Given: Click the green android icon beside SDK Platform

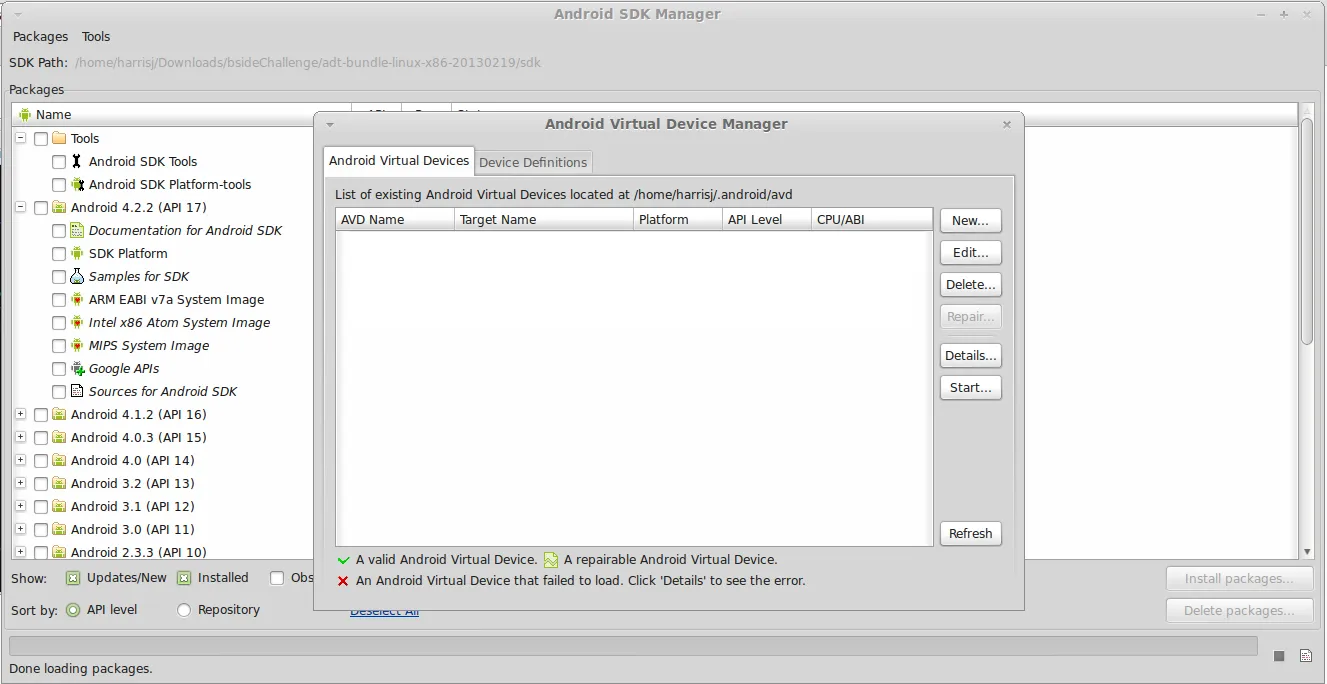Looking at the screenshot, I should click(x=77, y=253).
